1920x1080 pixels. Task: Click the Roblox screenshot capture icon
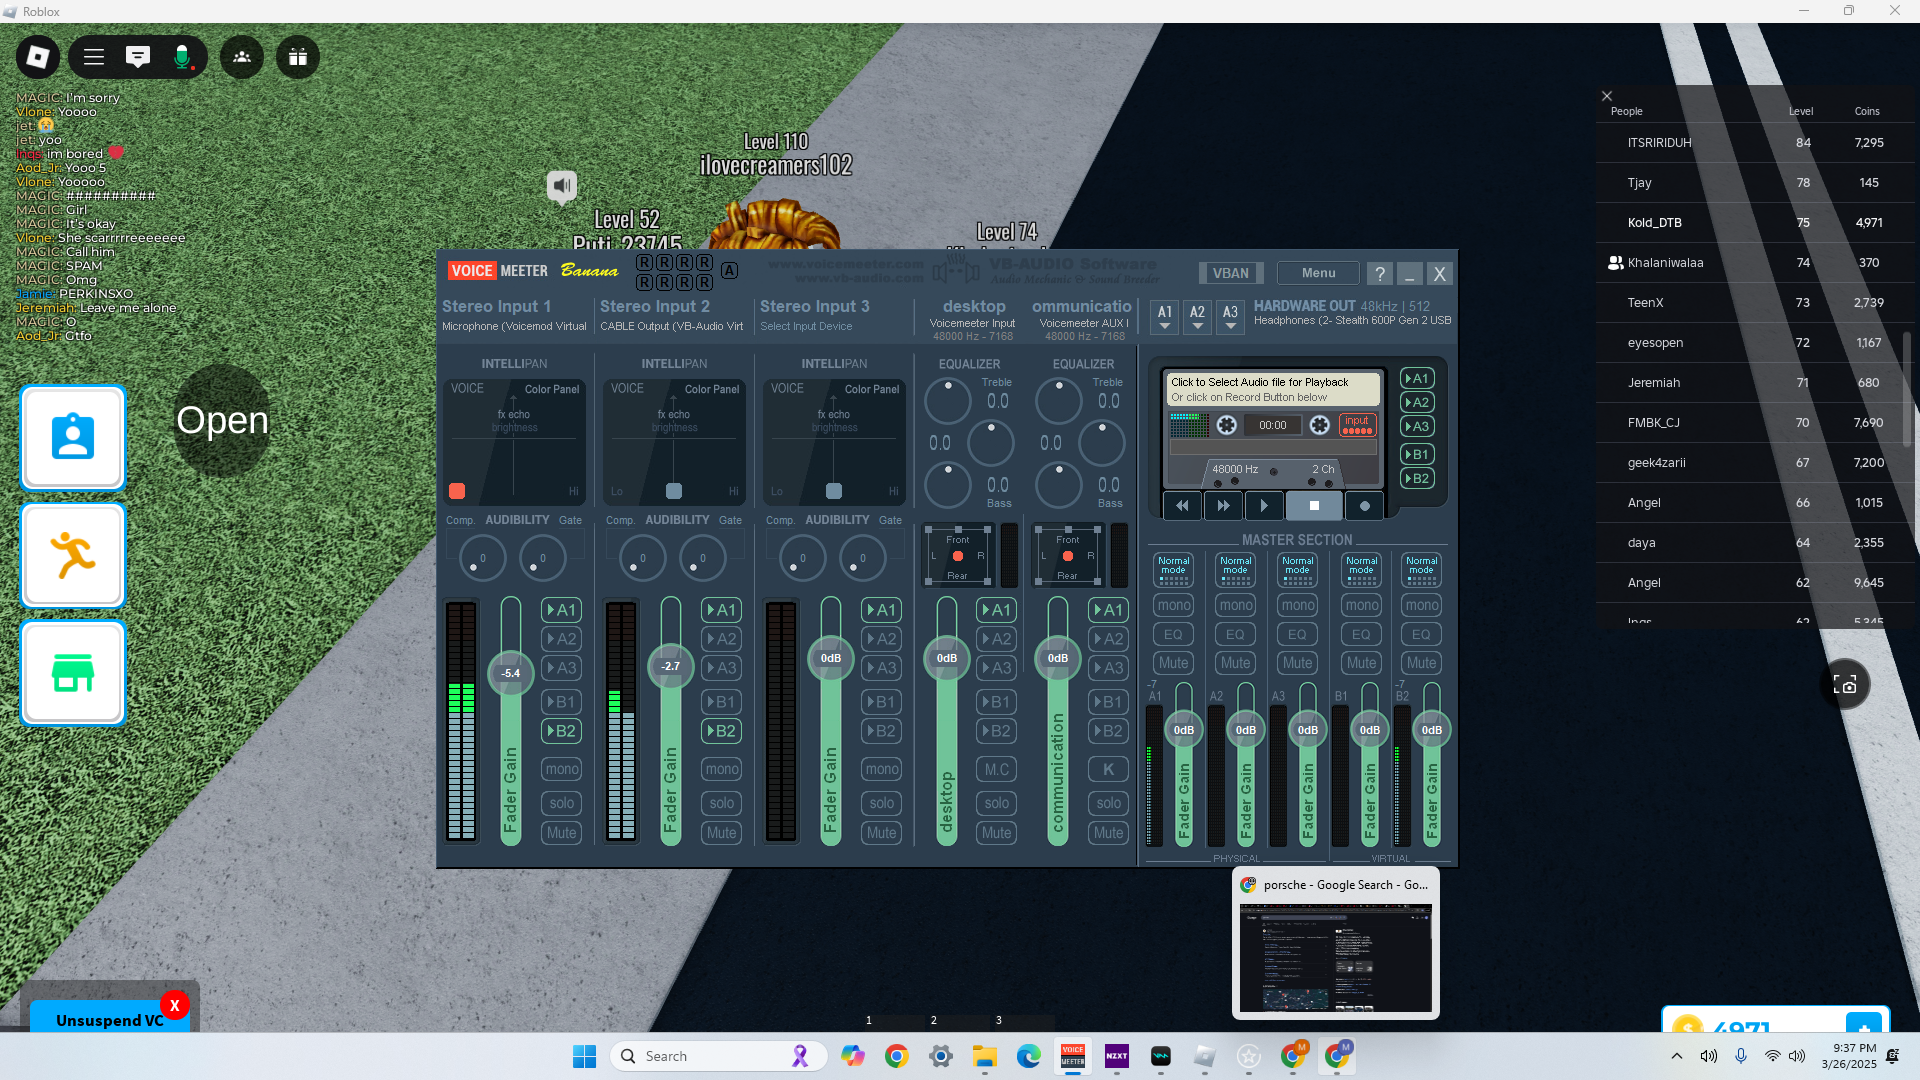1845,684
